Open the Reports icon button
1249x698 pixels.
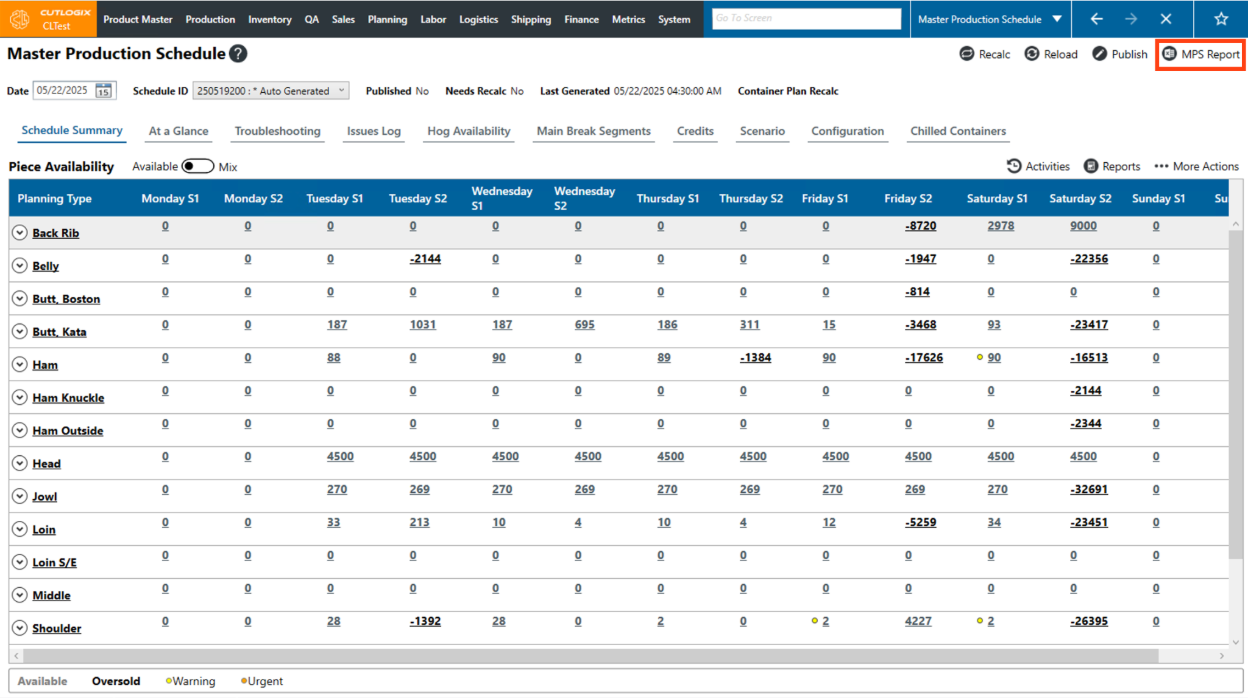click(1092, 167)
